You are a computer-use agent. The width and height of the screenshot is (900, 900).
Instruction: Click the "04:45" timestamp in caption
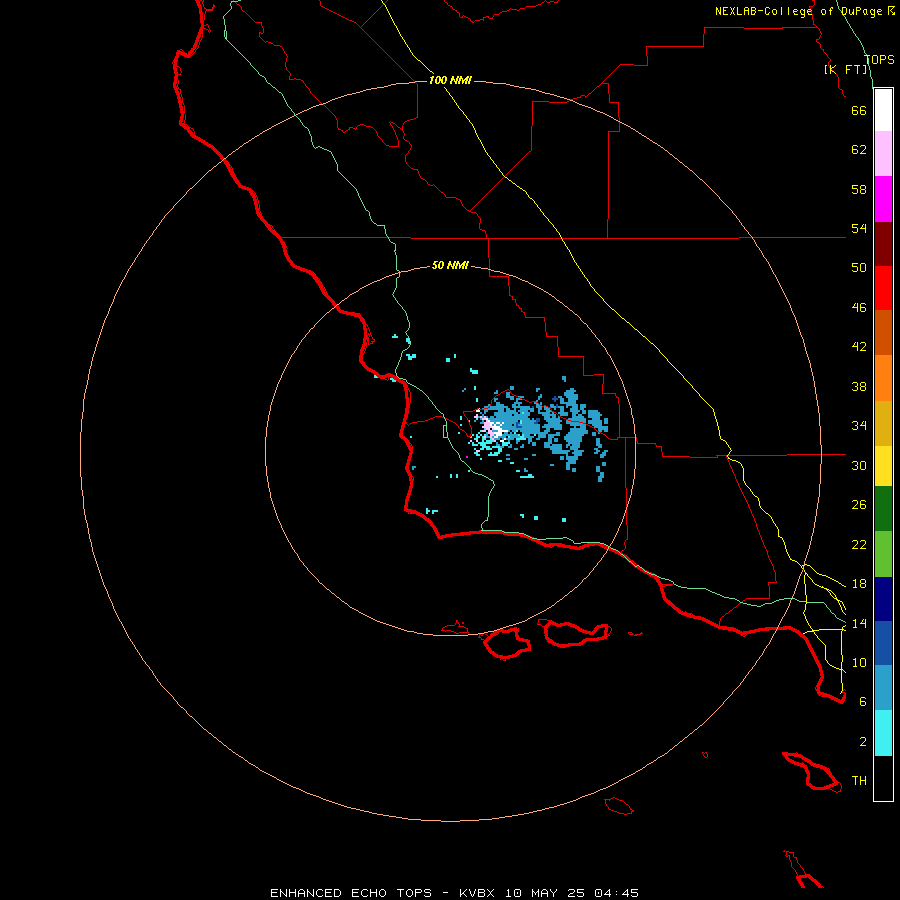[616, 893]
